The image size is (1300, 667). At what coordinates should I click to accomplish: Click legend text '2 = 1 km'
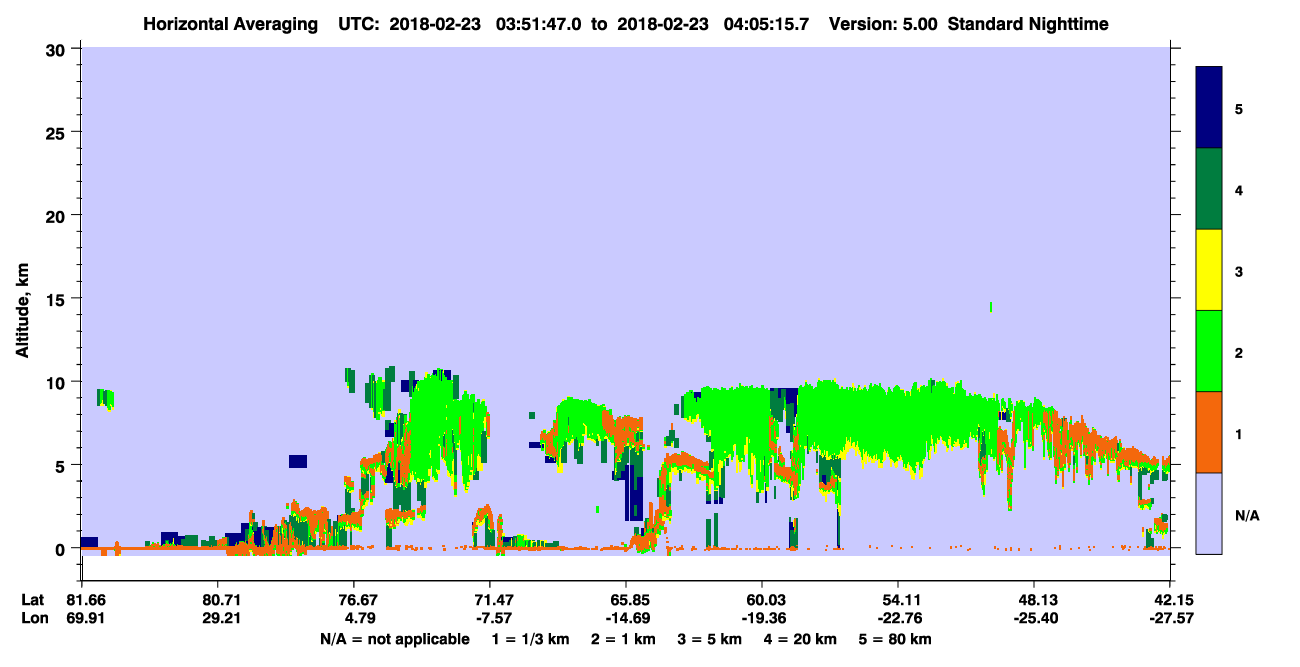(x=623, y=639)
